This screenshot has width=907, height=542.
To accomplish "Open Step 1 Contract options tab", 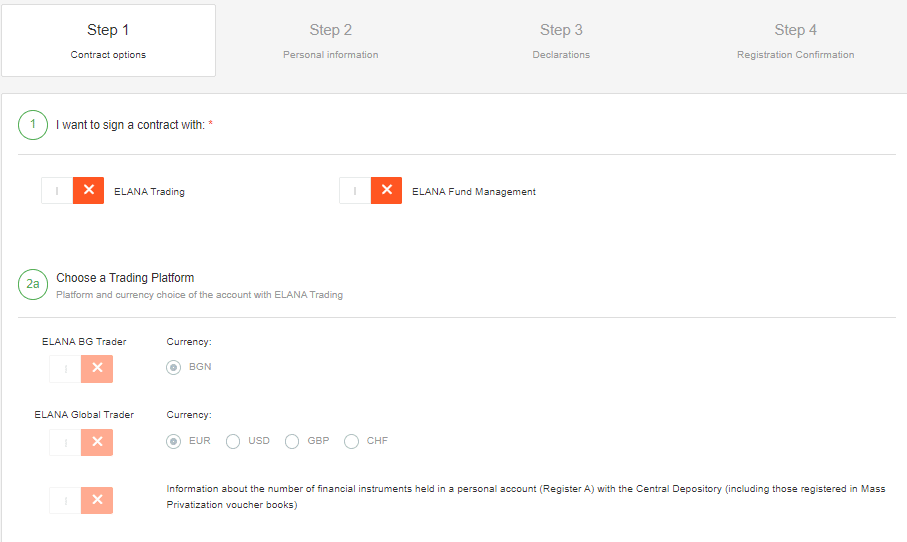I will 108,40.
